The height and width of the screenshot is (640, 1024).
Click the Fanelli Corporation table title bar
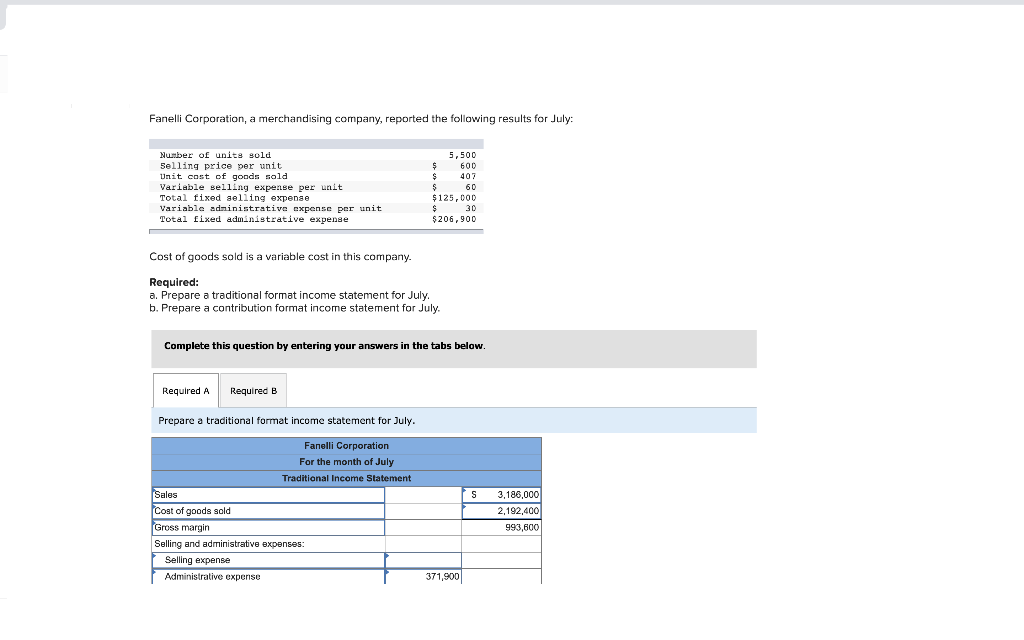(345, 445)
